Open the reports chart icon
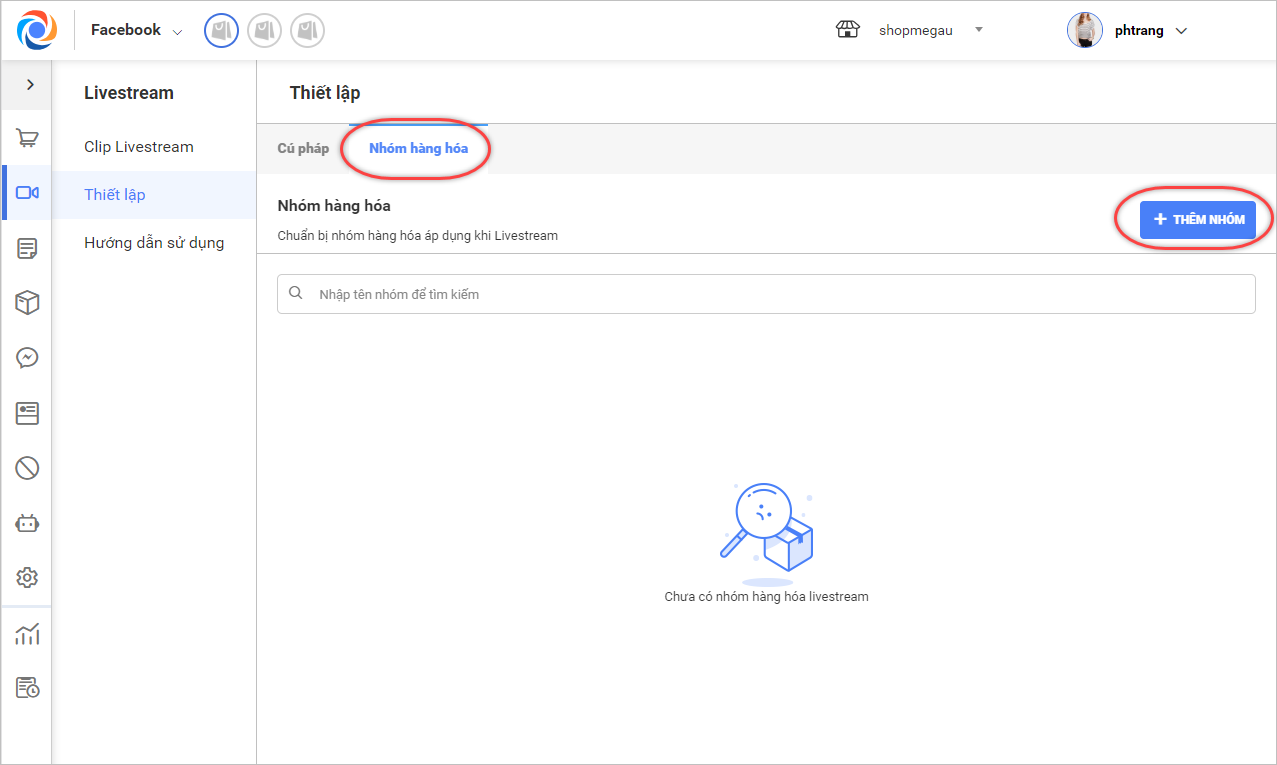 point(27,634)
